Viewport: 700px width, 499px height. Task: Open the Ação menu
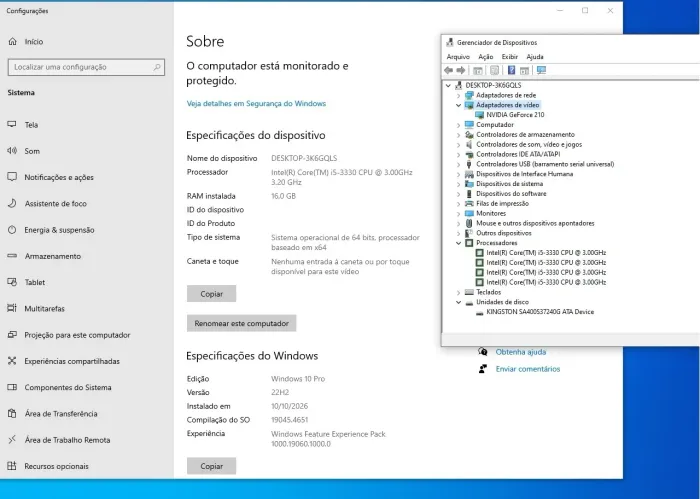(x=486, y=57)
